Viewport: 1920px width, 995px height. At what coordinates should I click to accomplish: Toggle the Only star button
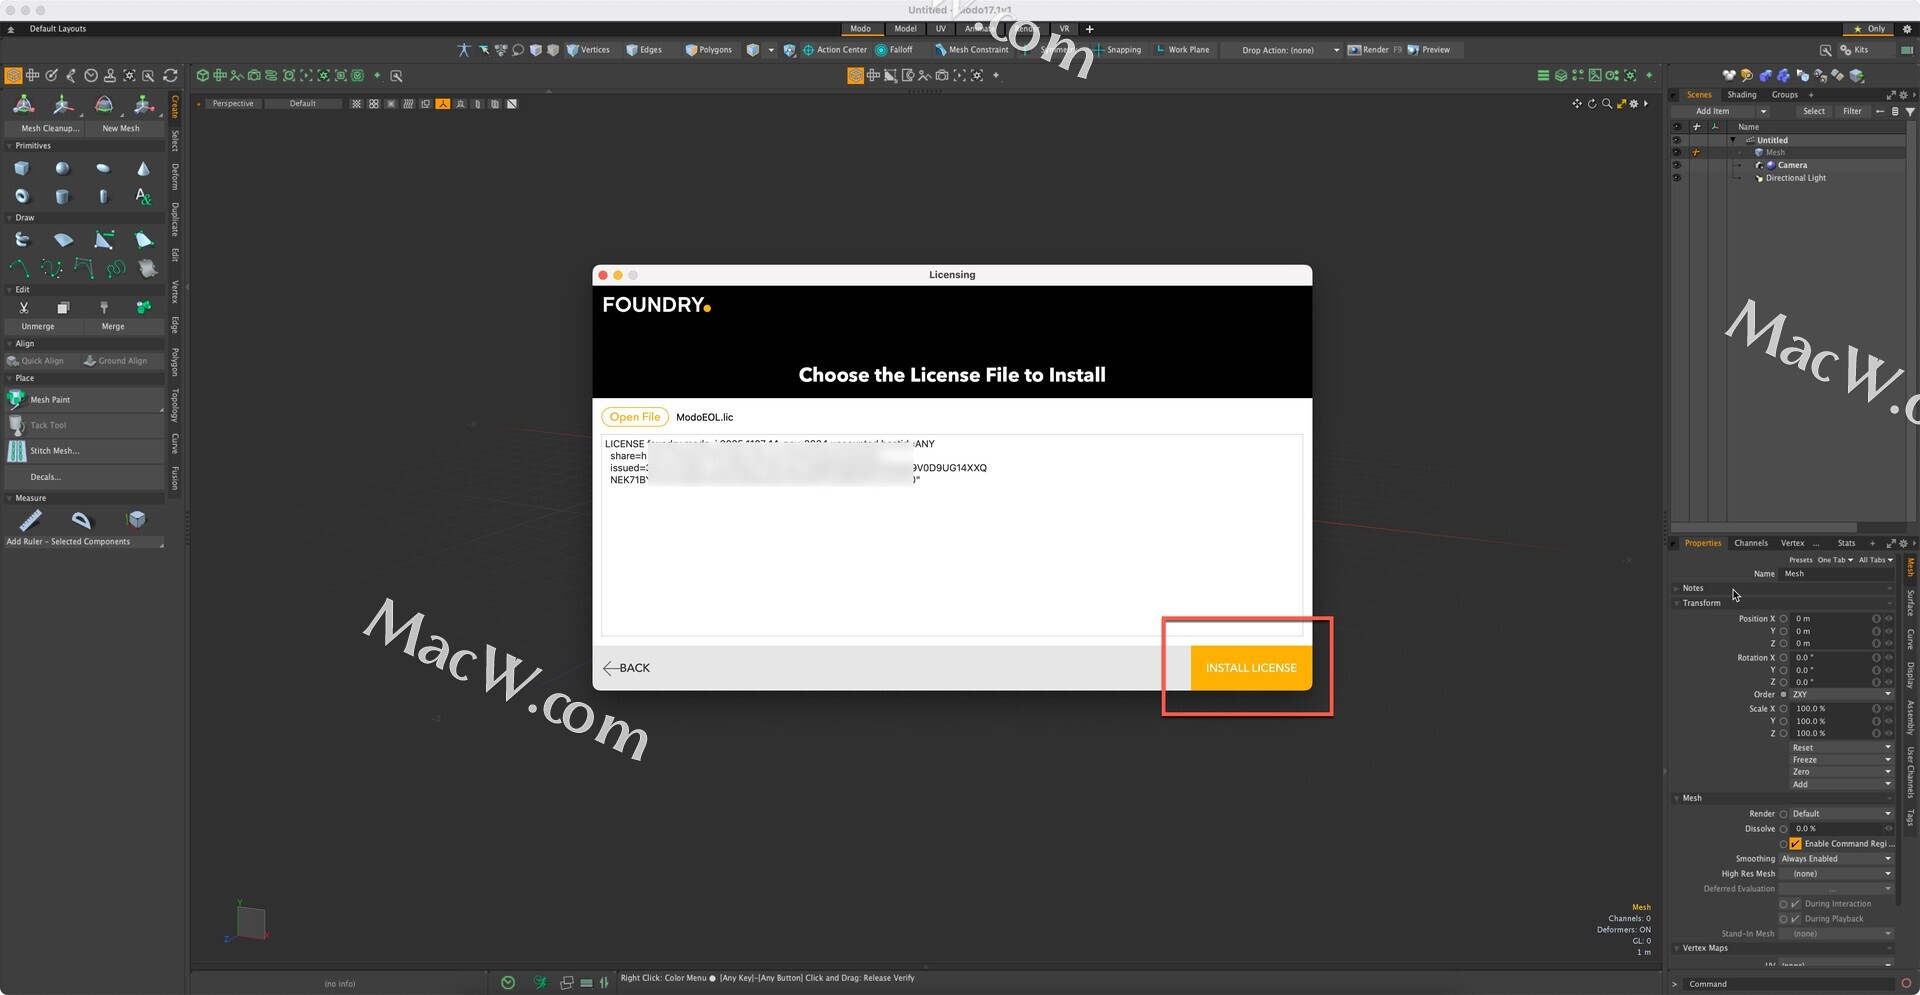[x=1869, y=29]
